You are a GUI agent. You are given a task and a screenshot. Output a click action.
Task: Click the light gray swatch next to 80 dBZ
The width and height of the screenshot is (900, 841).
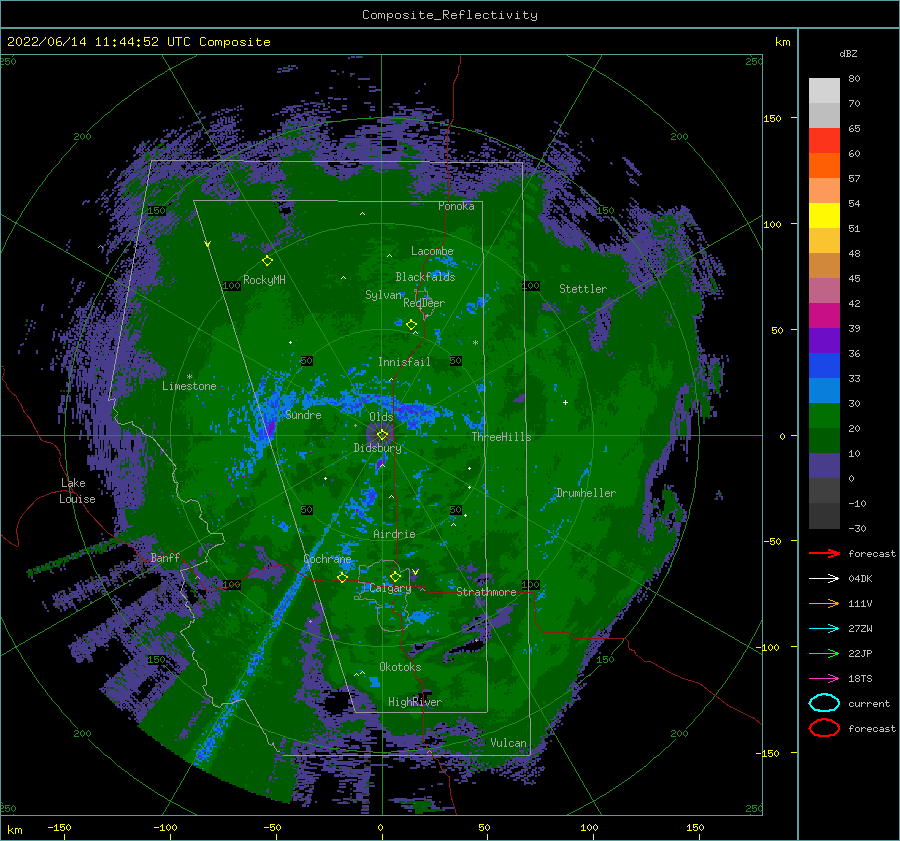pyautogui.click(x=824, y=91)
